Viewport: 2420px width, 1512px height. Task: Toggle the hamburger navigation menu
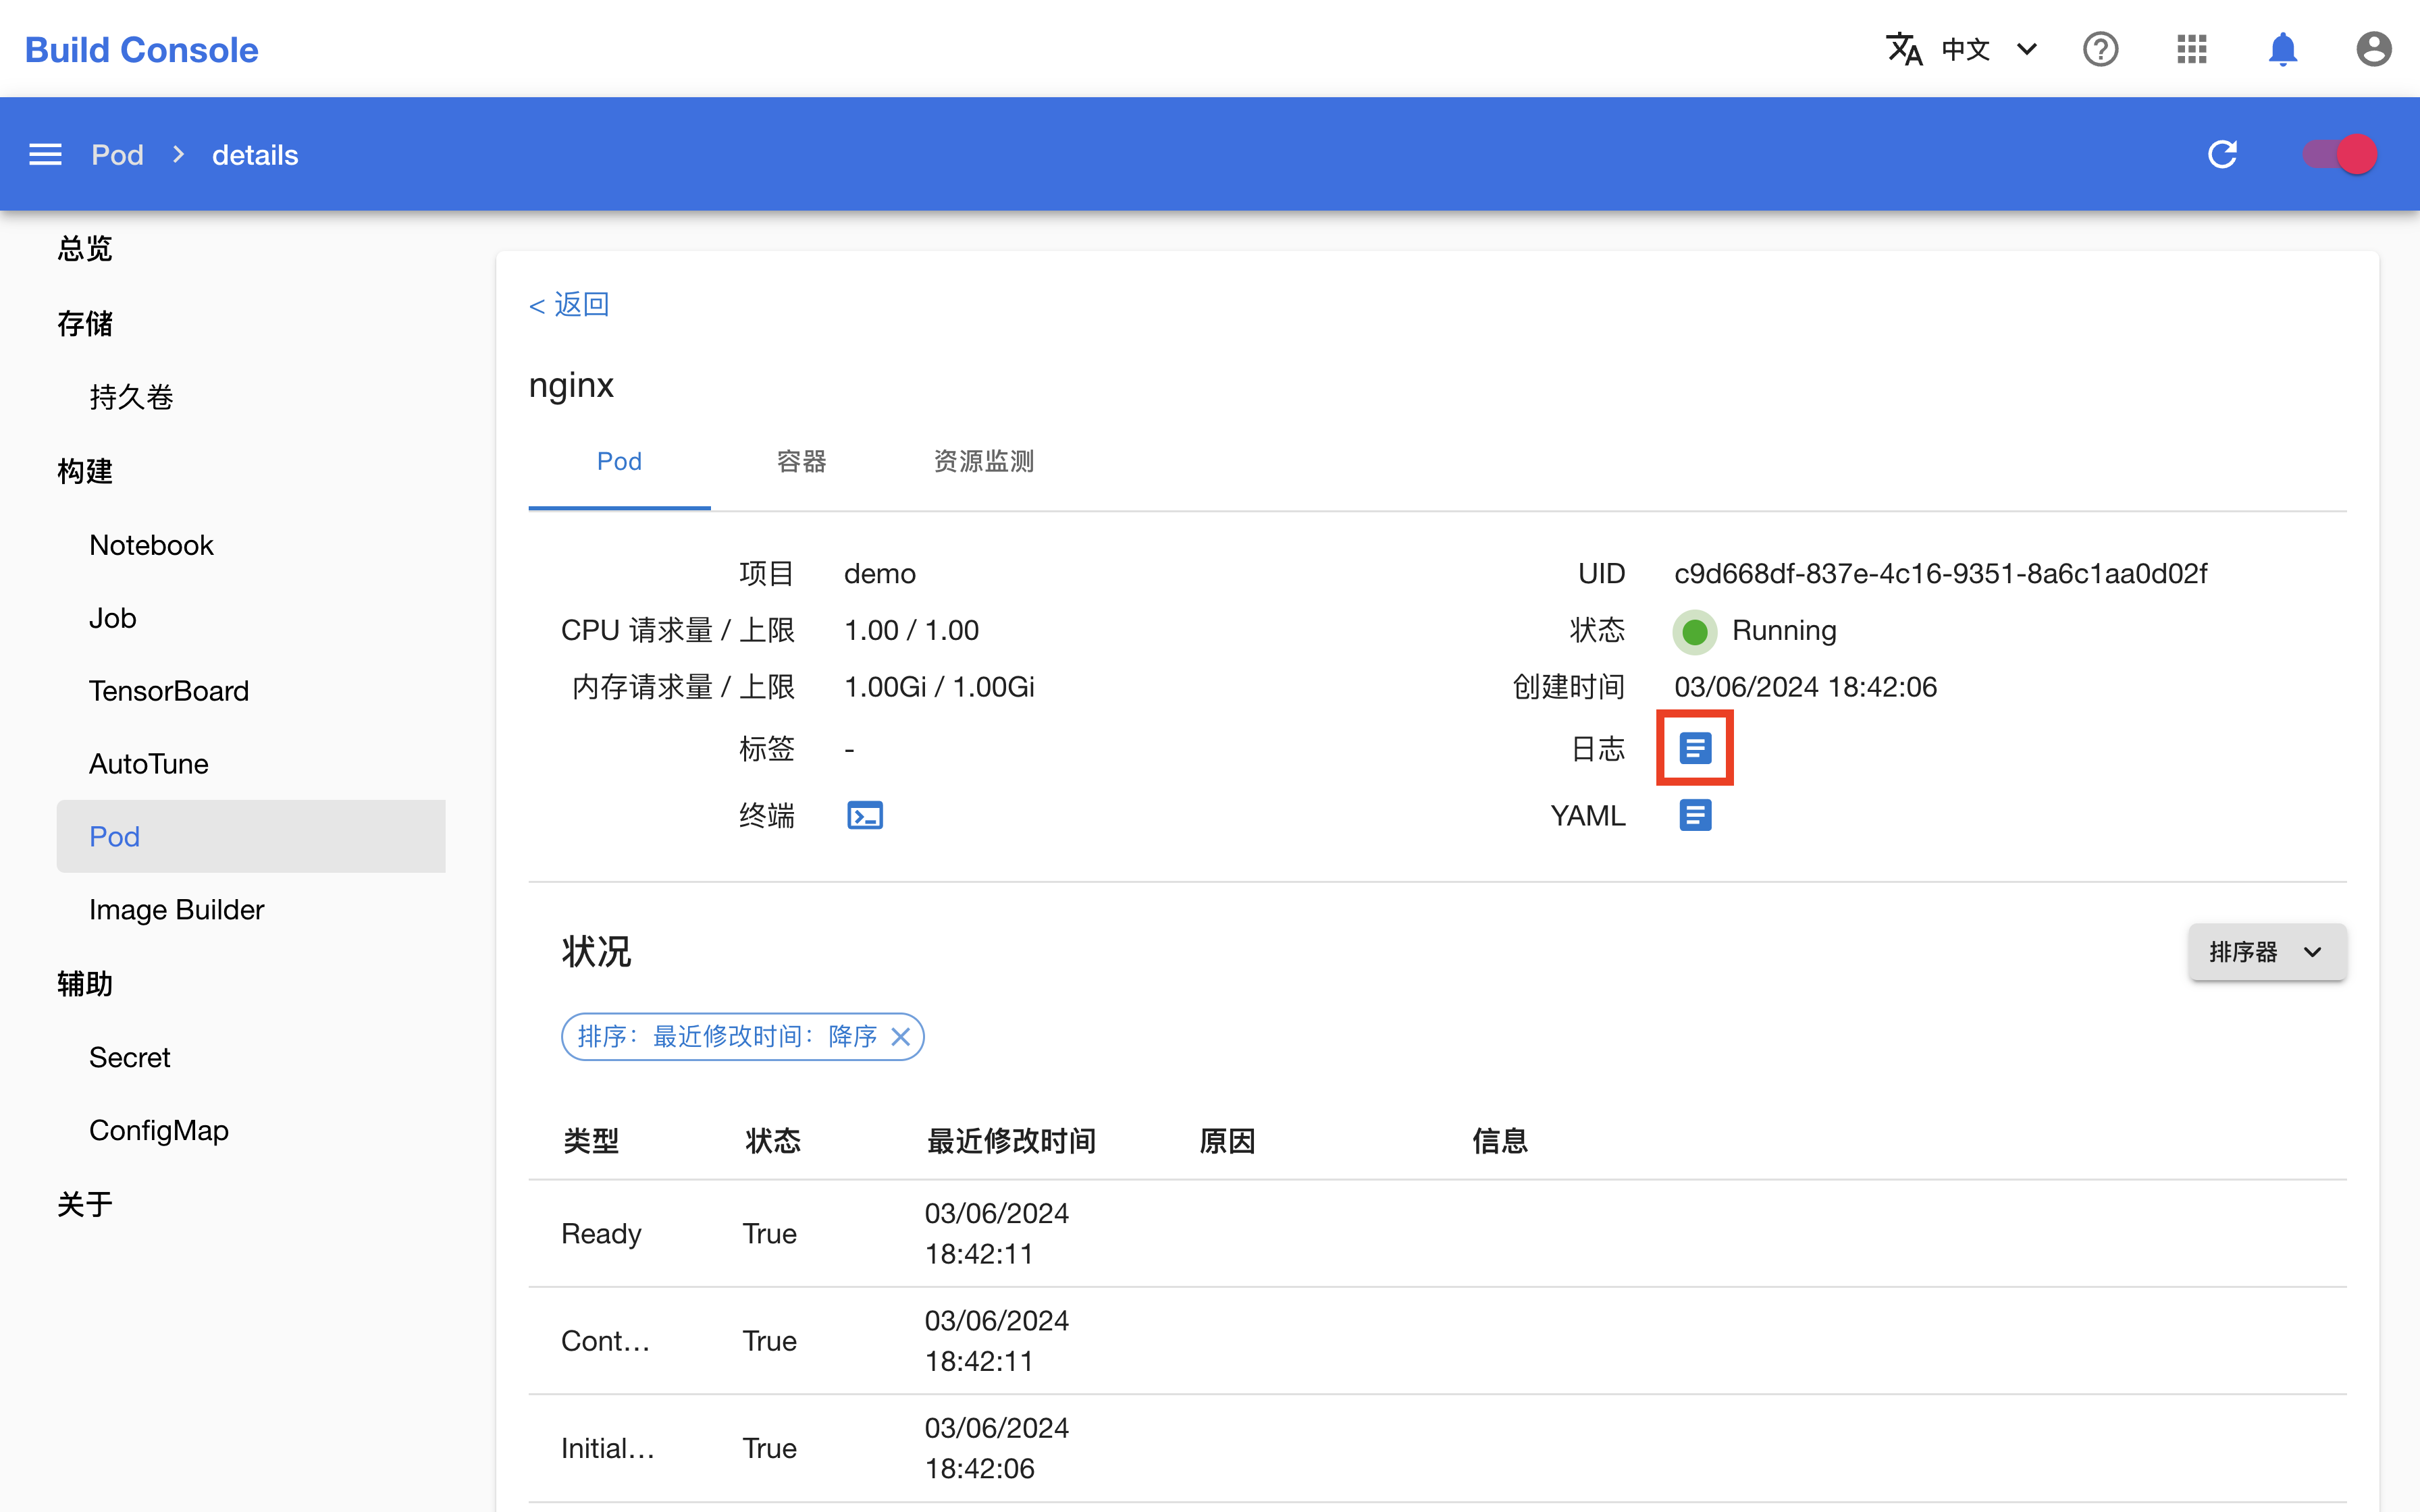(x=45, y=154)
